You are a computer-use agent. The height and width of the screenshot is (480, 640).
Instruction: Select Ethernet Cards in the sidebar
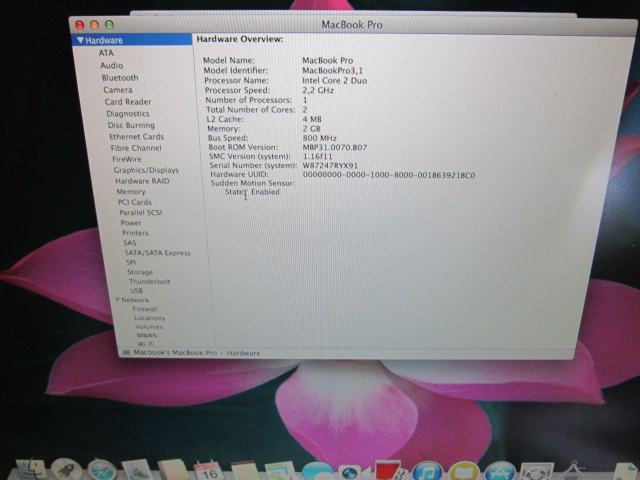click(x=136, y=137)
